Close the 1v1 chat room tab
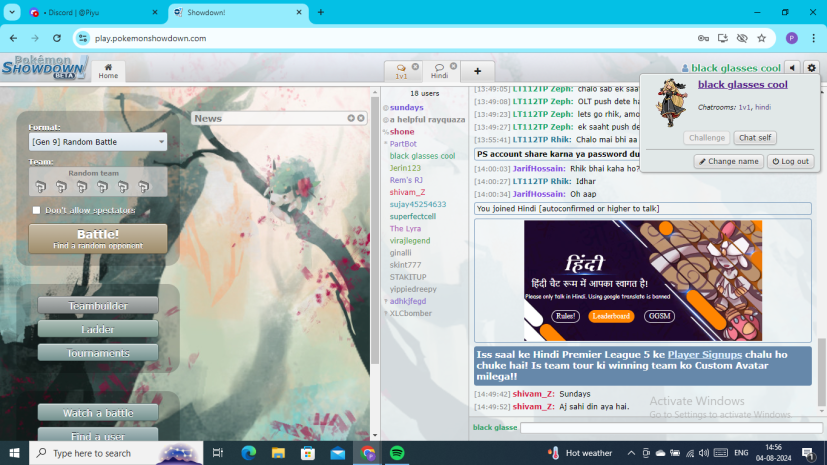This screenshot has height=465, width=827. pyautogui.click(x=415, y=67)
